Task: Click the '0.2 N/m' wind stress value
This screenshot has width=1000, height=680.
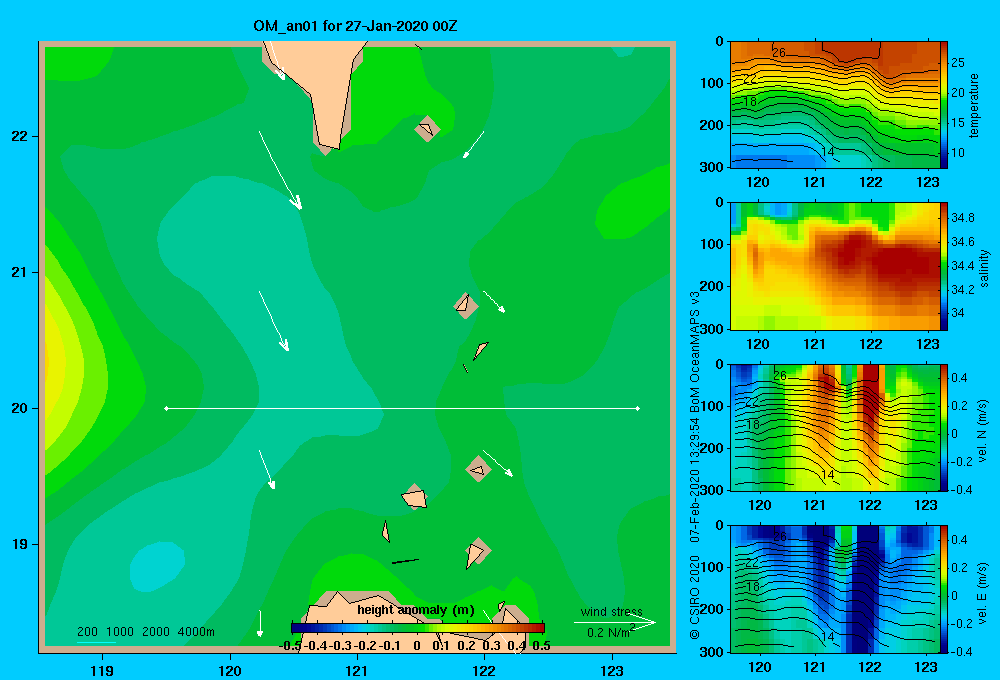Action: coord(610,632)
